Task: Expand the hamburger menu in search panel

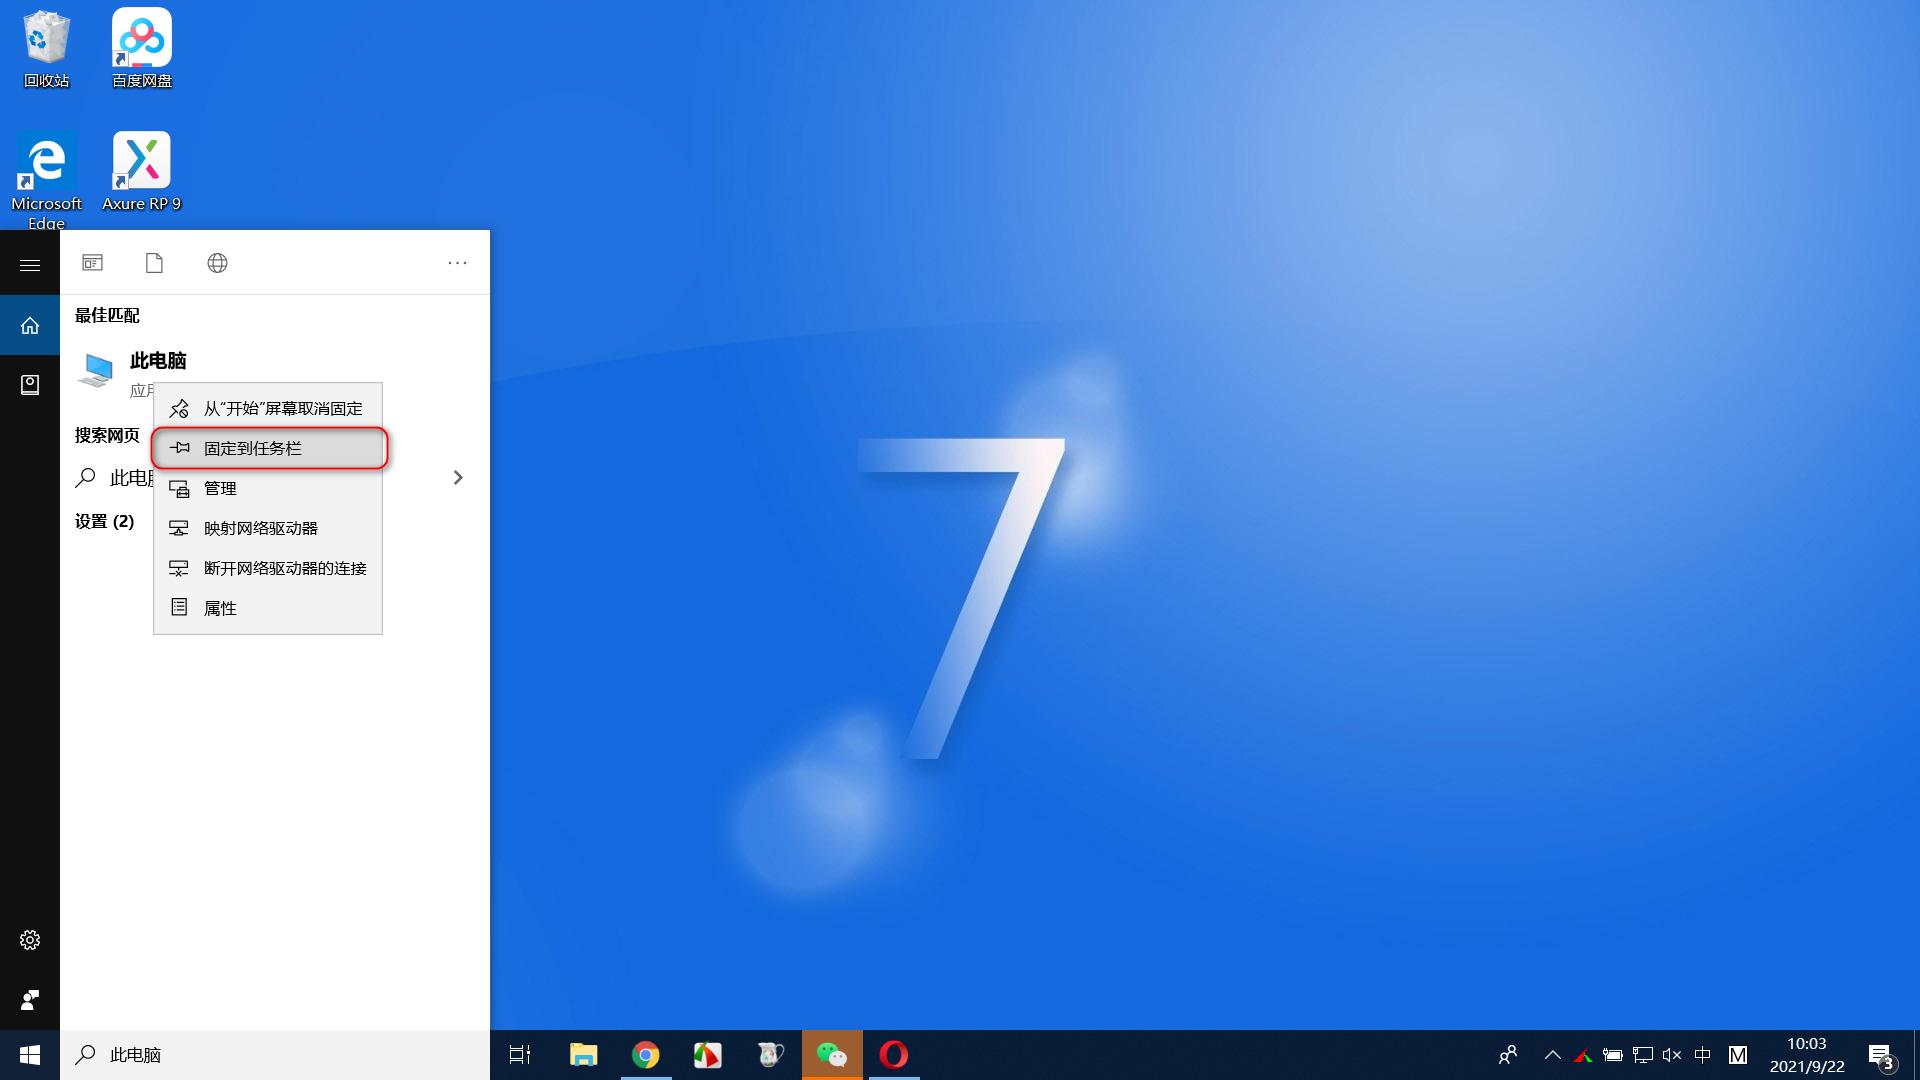Action: (x=30, y=265)
